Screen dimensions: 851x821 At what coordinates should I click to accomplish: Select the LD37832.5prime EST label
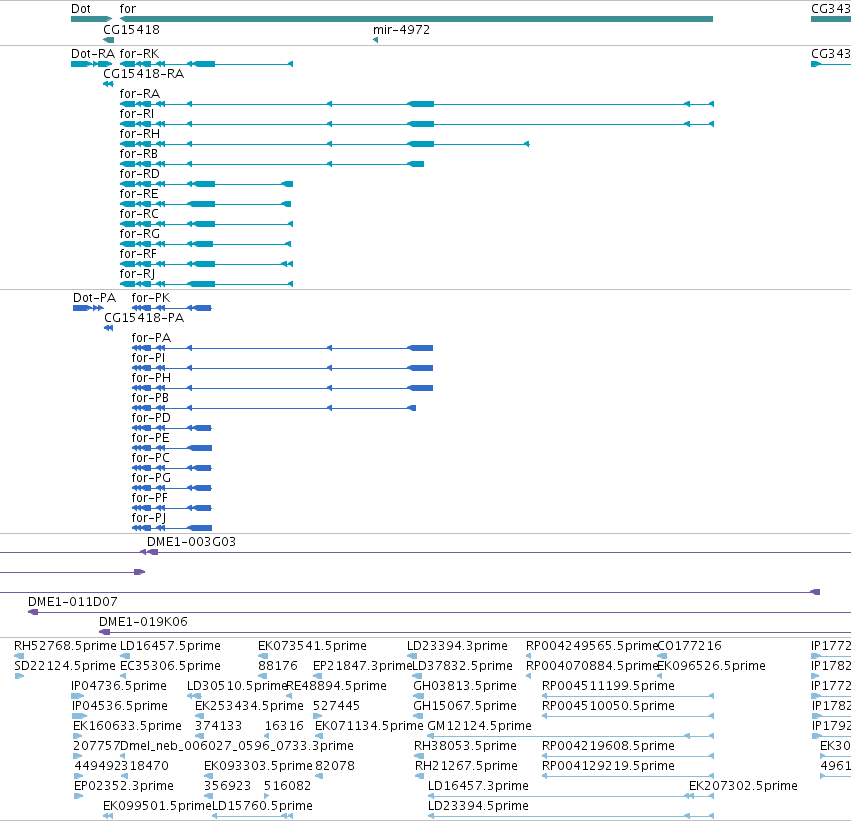462,666
